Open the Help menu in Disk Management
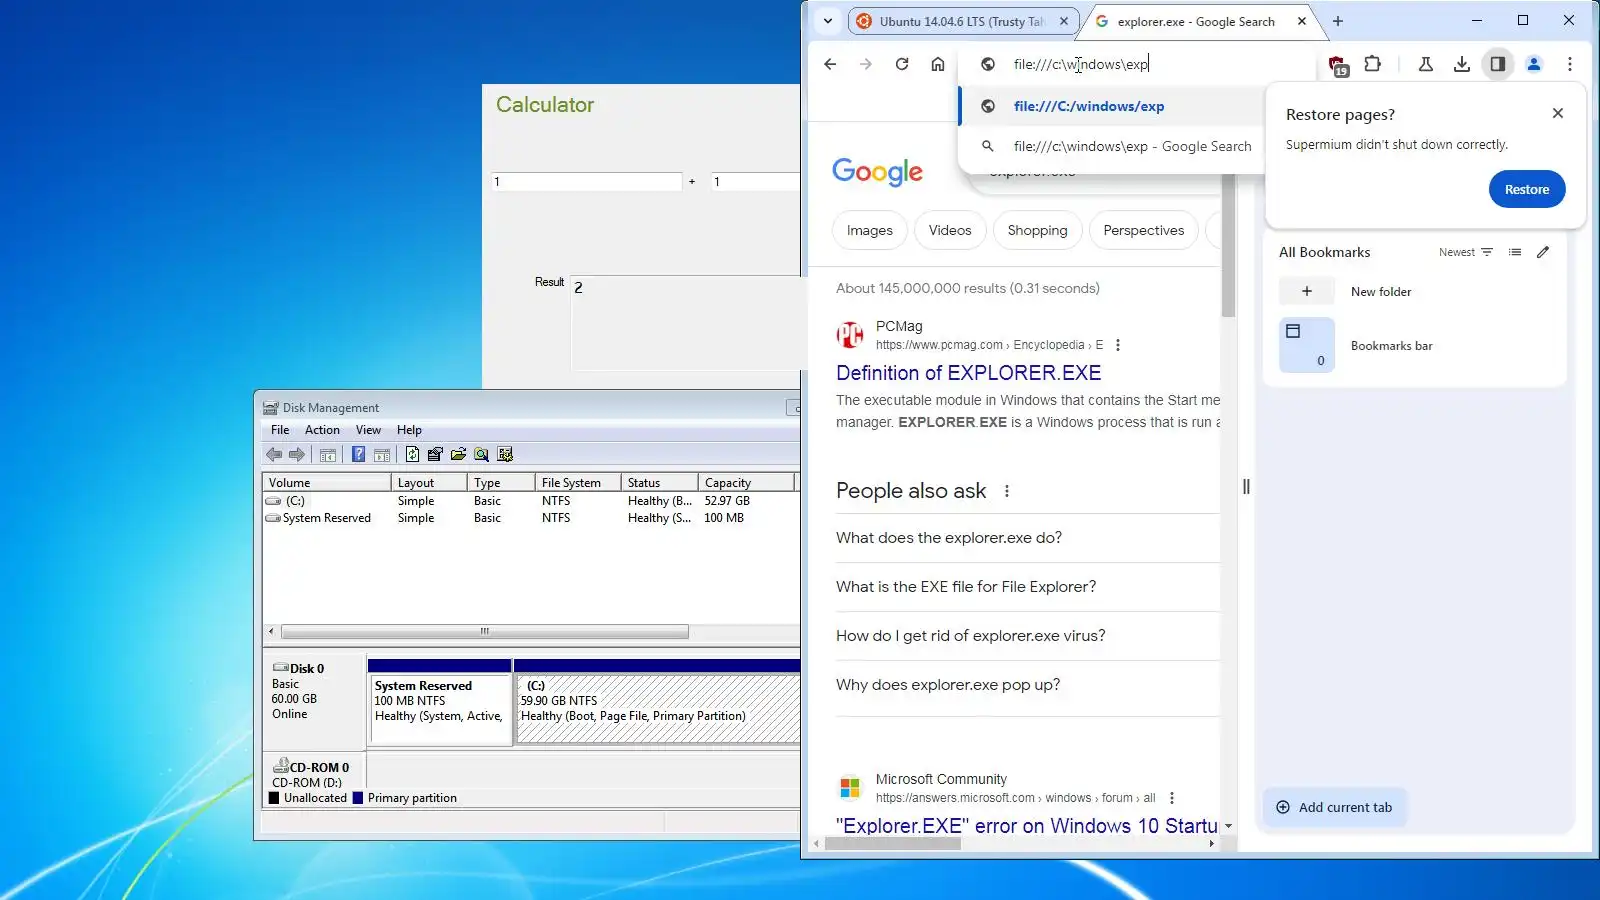1600x900 pixels. 409,430
